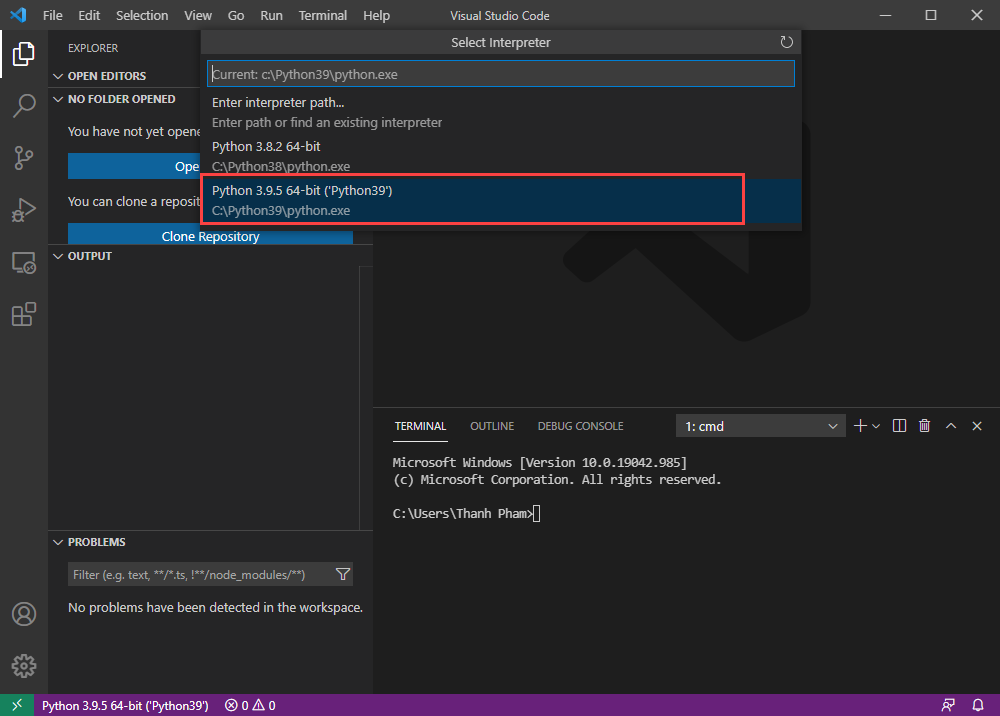Open the File menu
The image size is (1000, 716).
(52, 15)
